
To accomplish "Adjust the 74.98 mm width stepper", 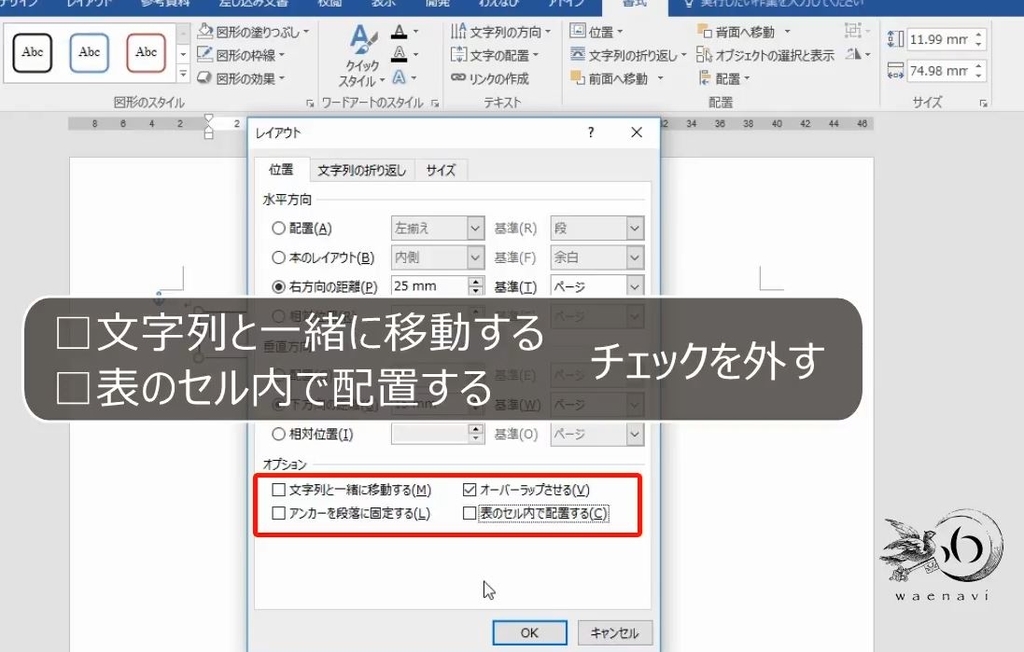I will [x=978, y=71].
